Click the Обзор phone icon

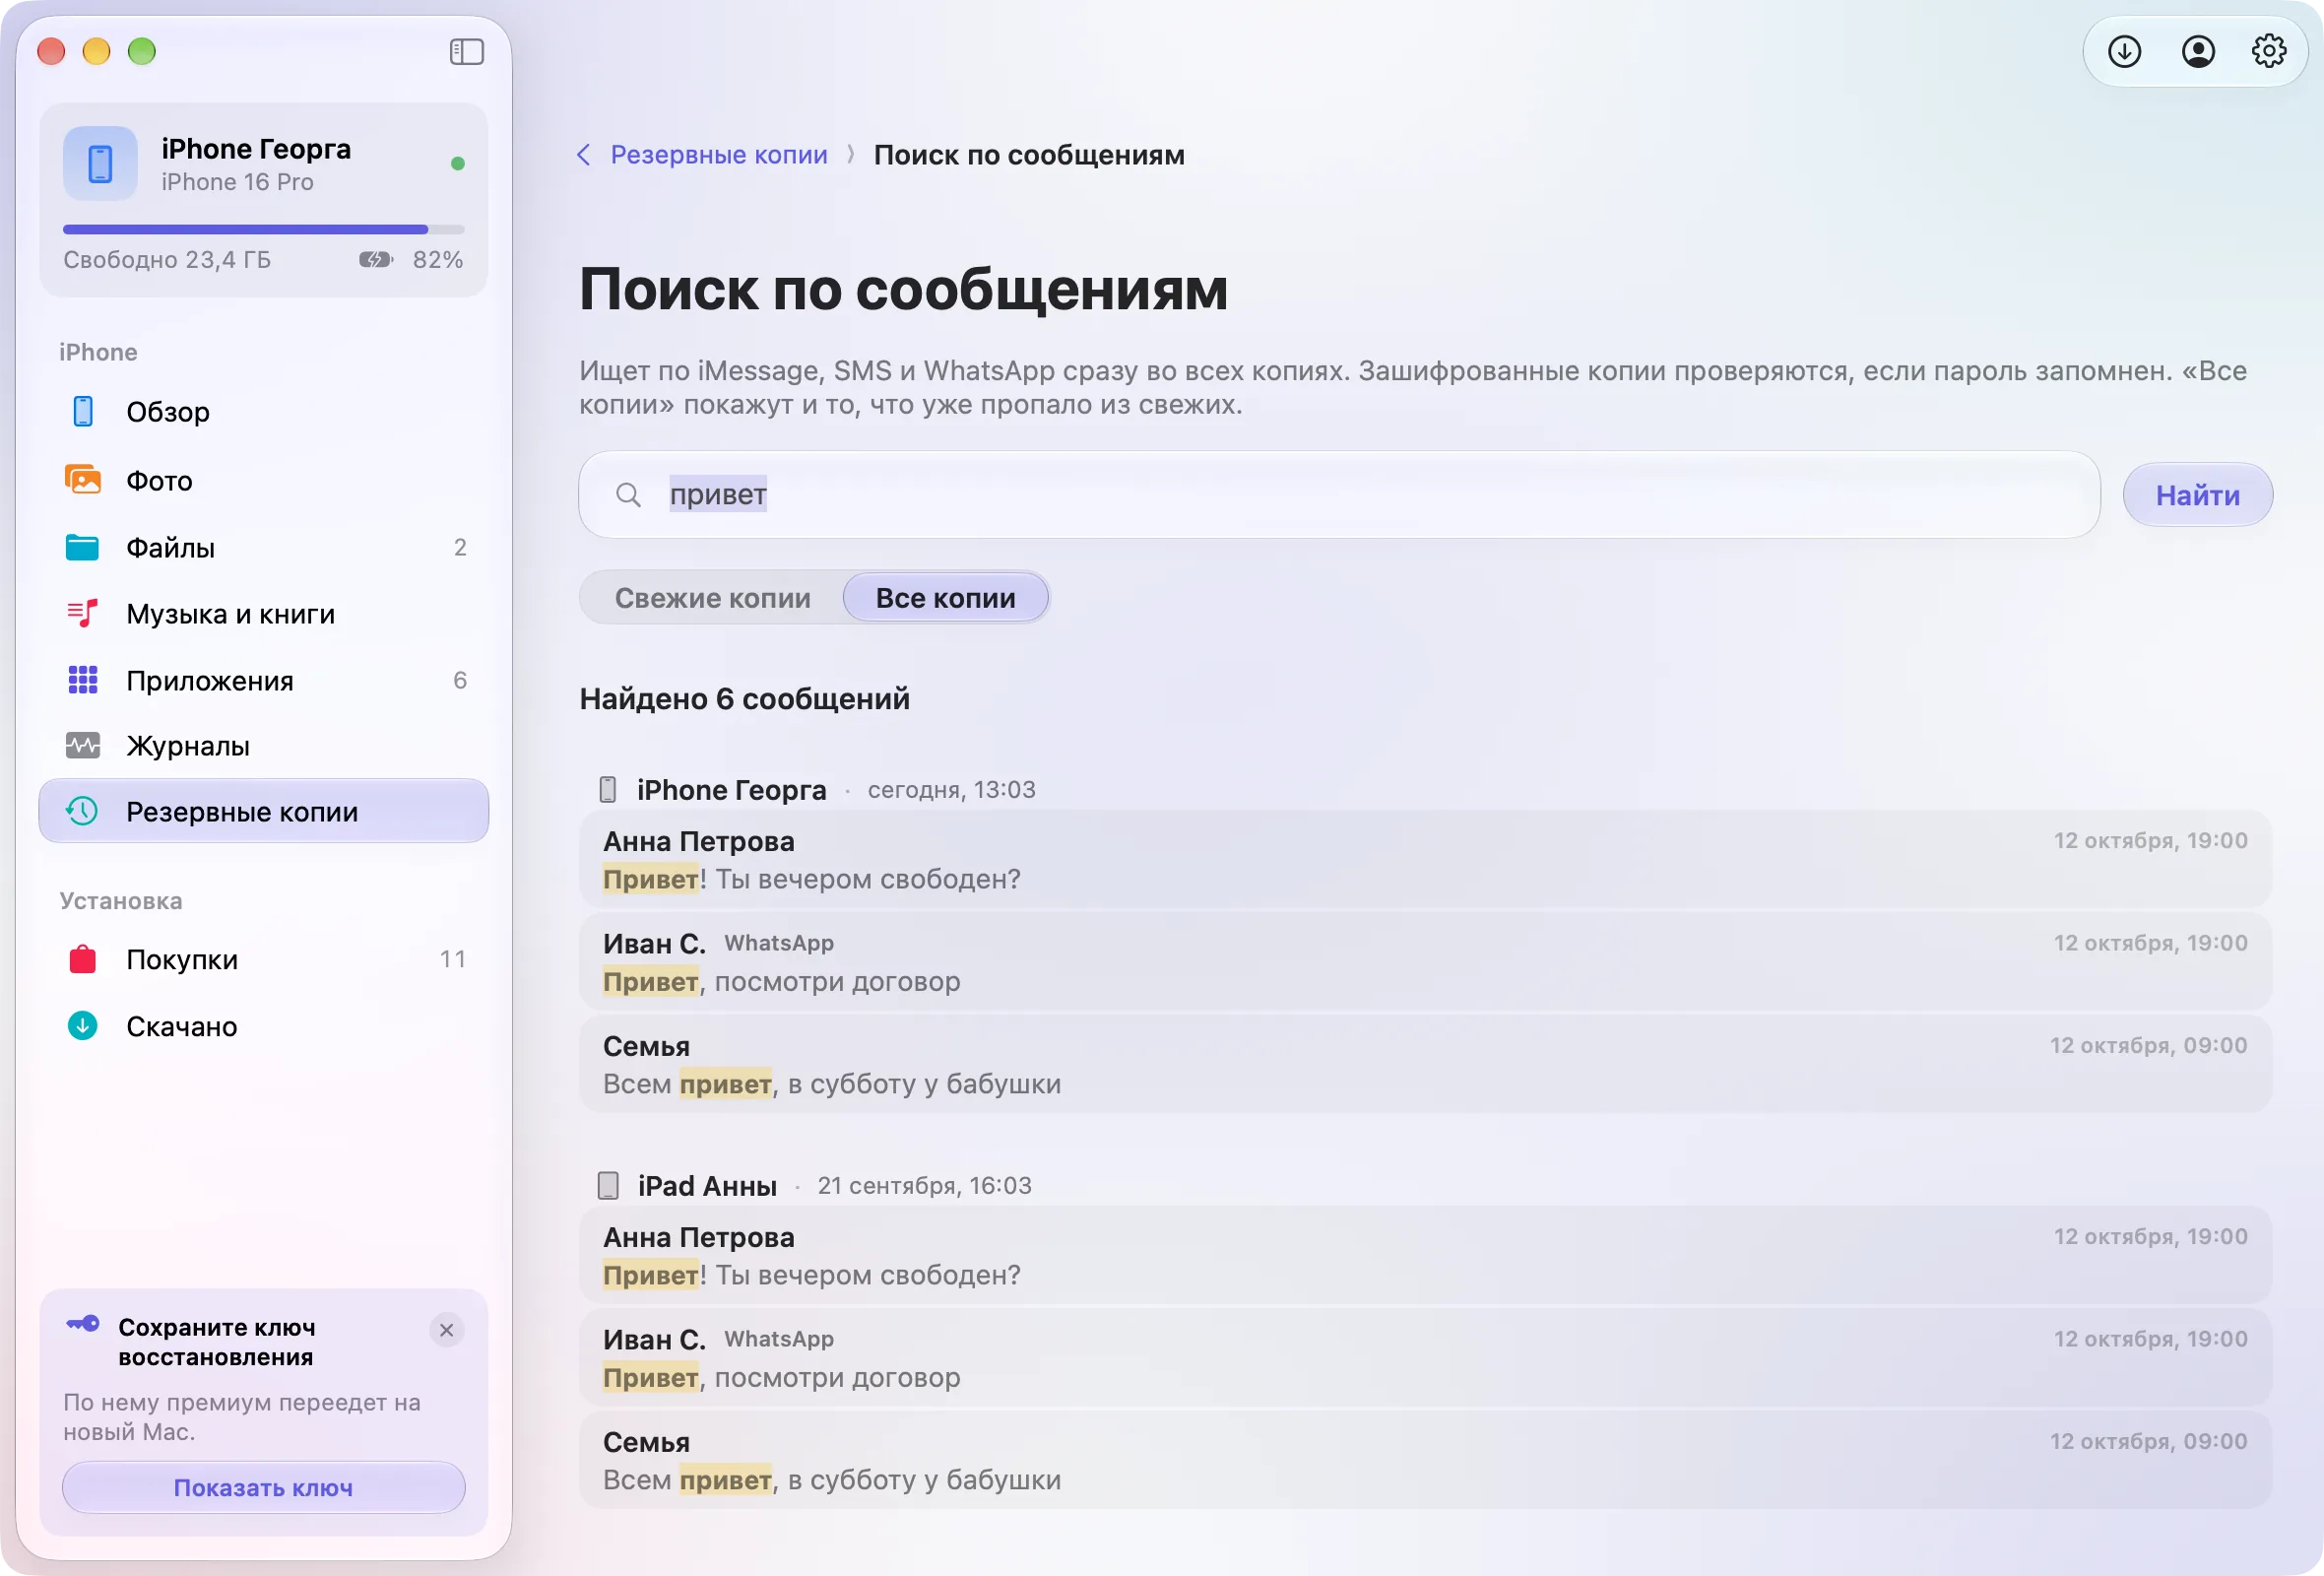click(x=83, y=411)
